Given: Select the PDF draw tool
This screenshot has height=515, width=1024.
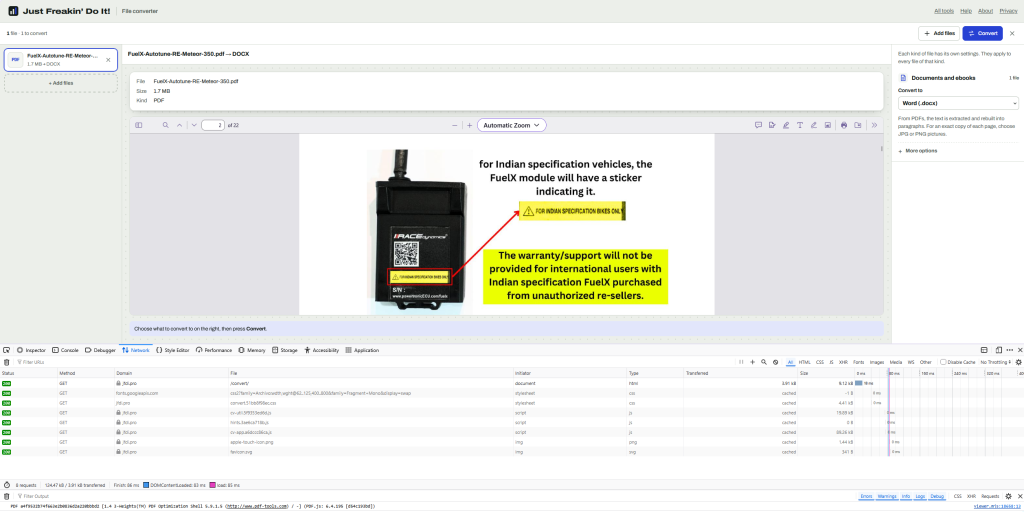Looking at the screenshot, I should pyautogui.click(x=814, y=125).
